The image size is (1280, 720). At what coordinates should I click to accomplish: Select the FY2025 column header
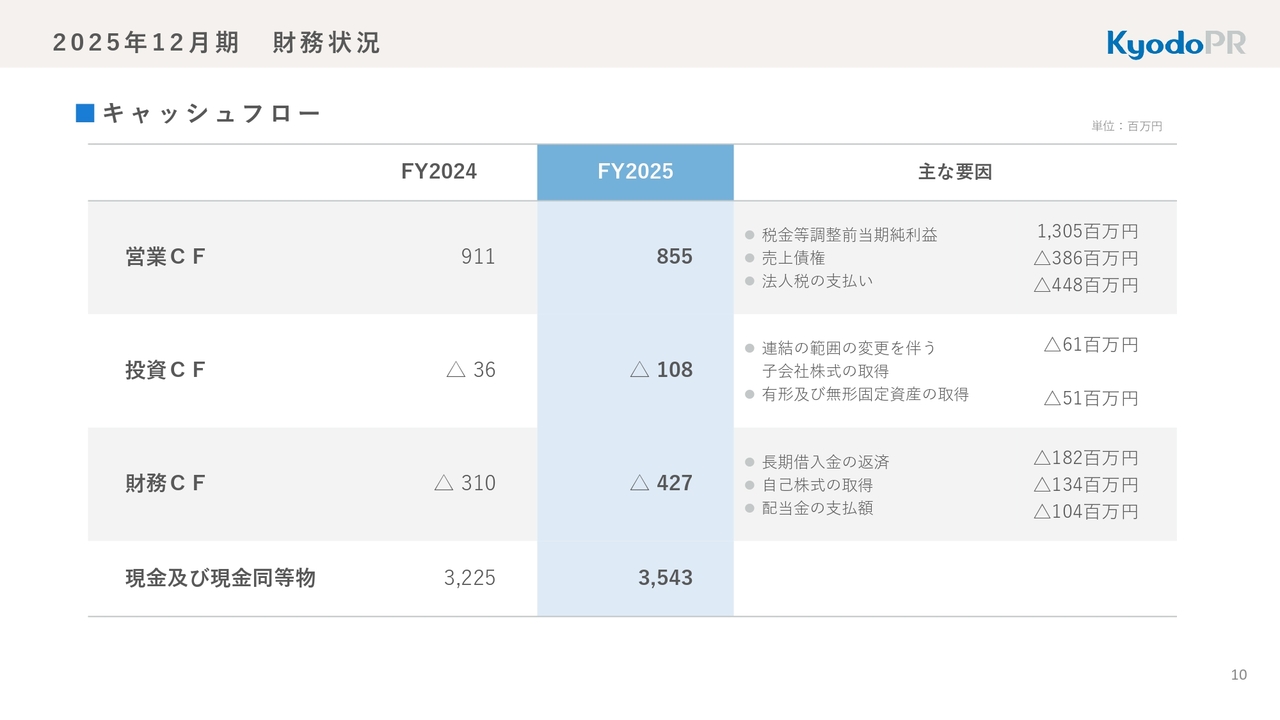pos(635,172)
